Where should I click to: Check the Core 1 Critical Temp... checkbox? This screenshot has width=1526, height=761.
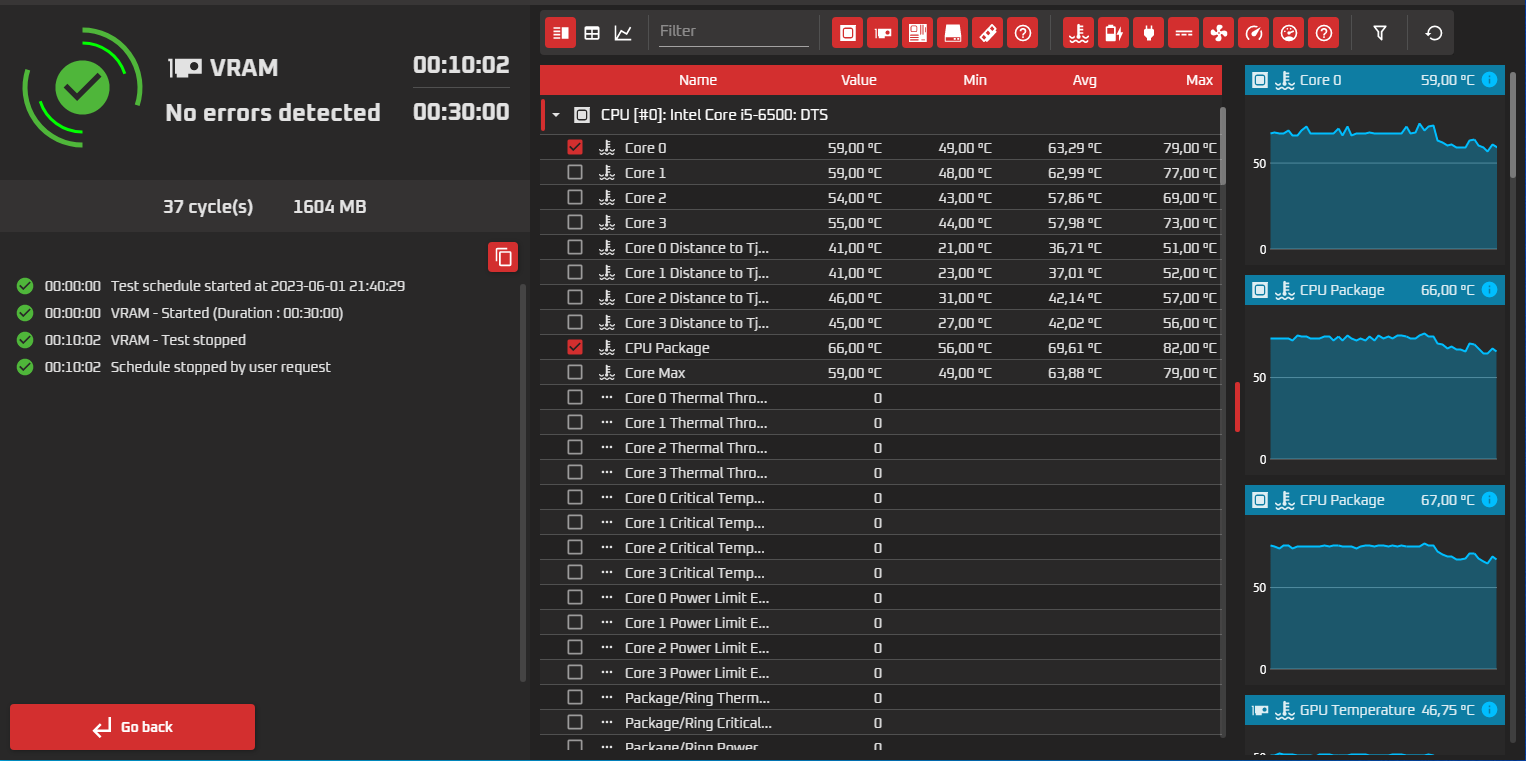(575, 522)
